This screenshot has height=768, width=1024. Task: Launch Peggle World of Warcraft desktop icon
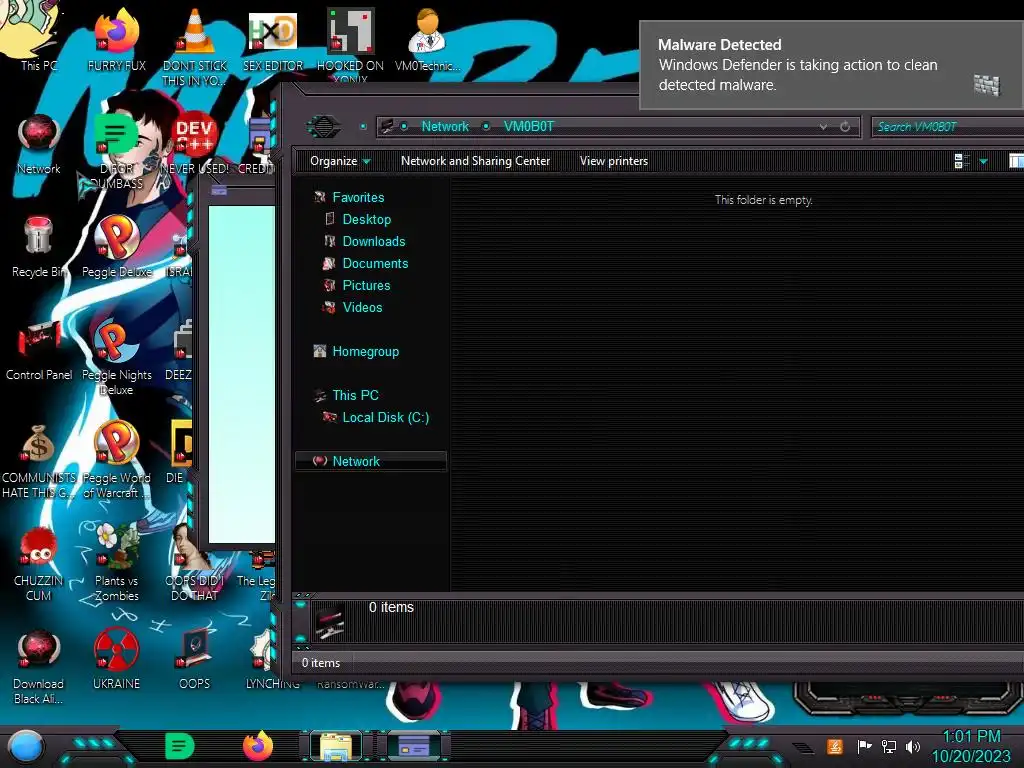point(117,459)
